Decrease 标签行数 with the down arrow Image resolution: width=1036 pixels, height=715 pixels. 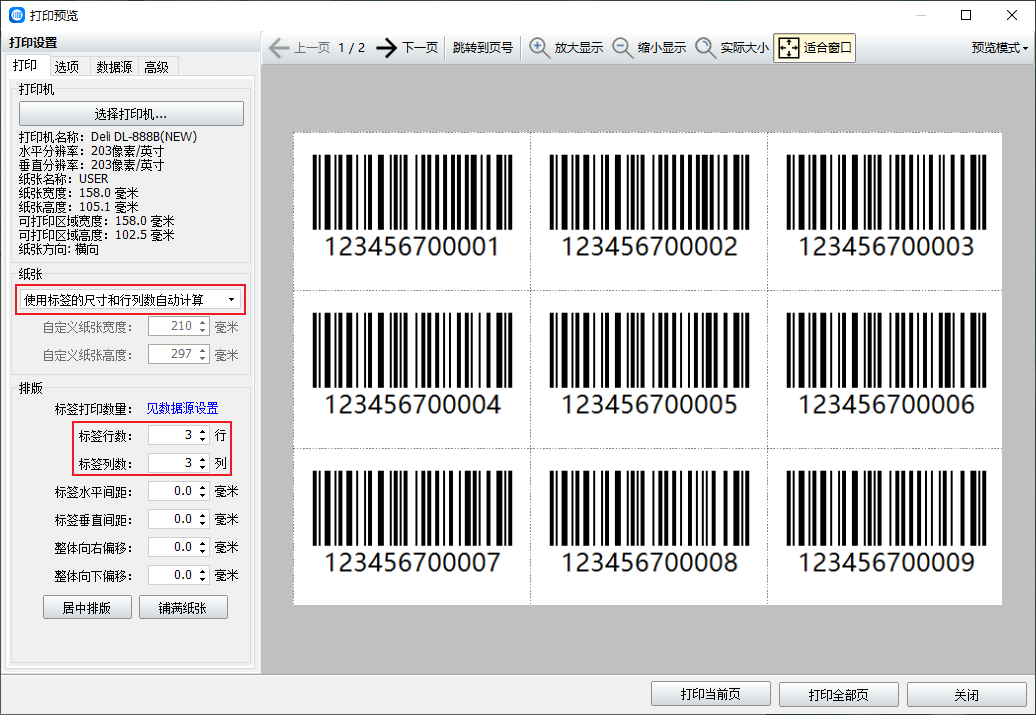click(202, 439)
